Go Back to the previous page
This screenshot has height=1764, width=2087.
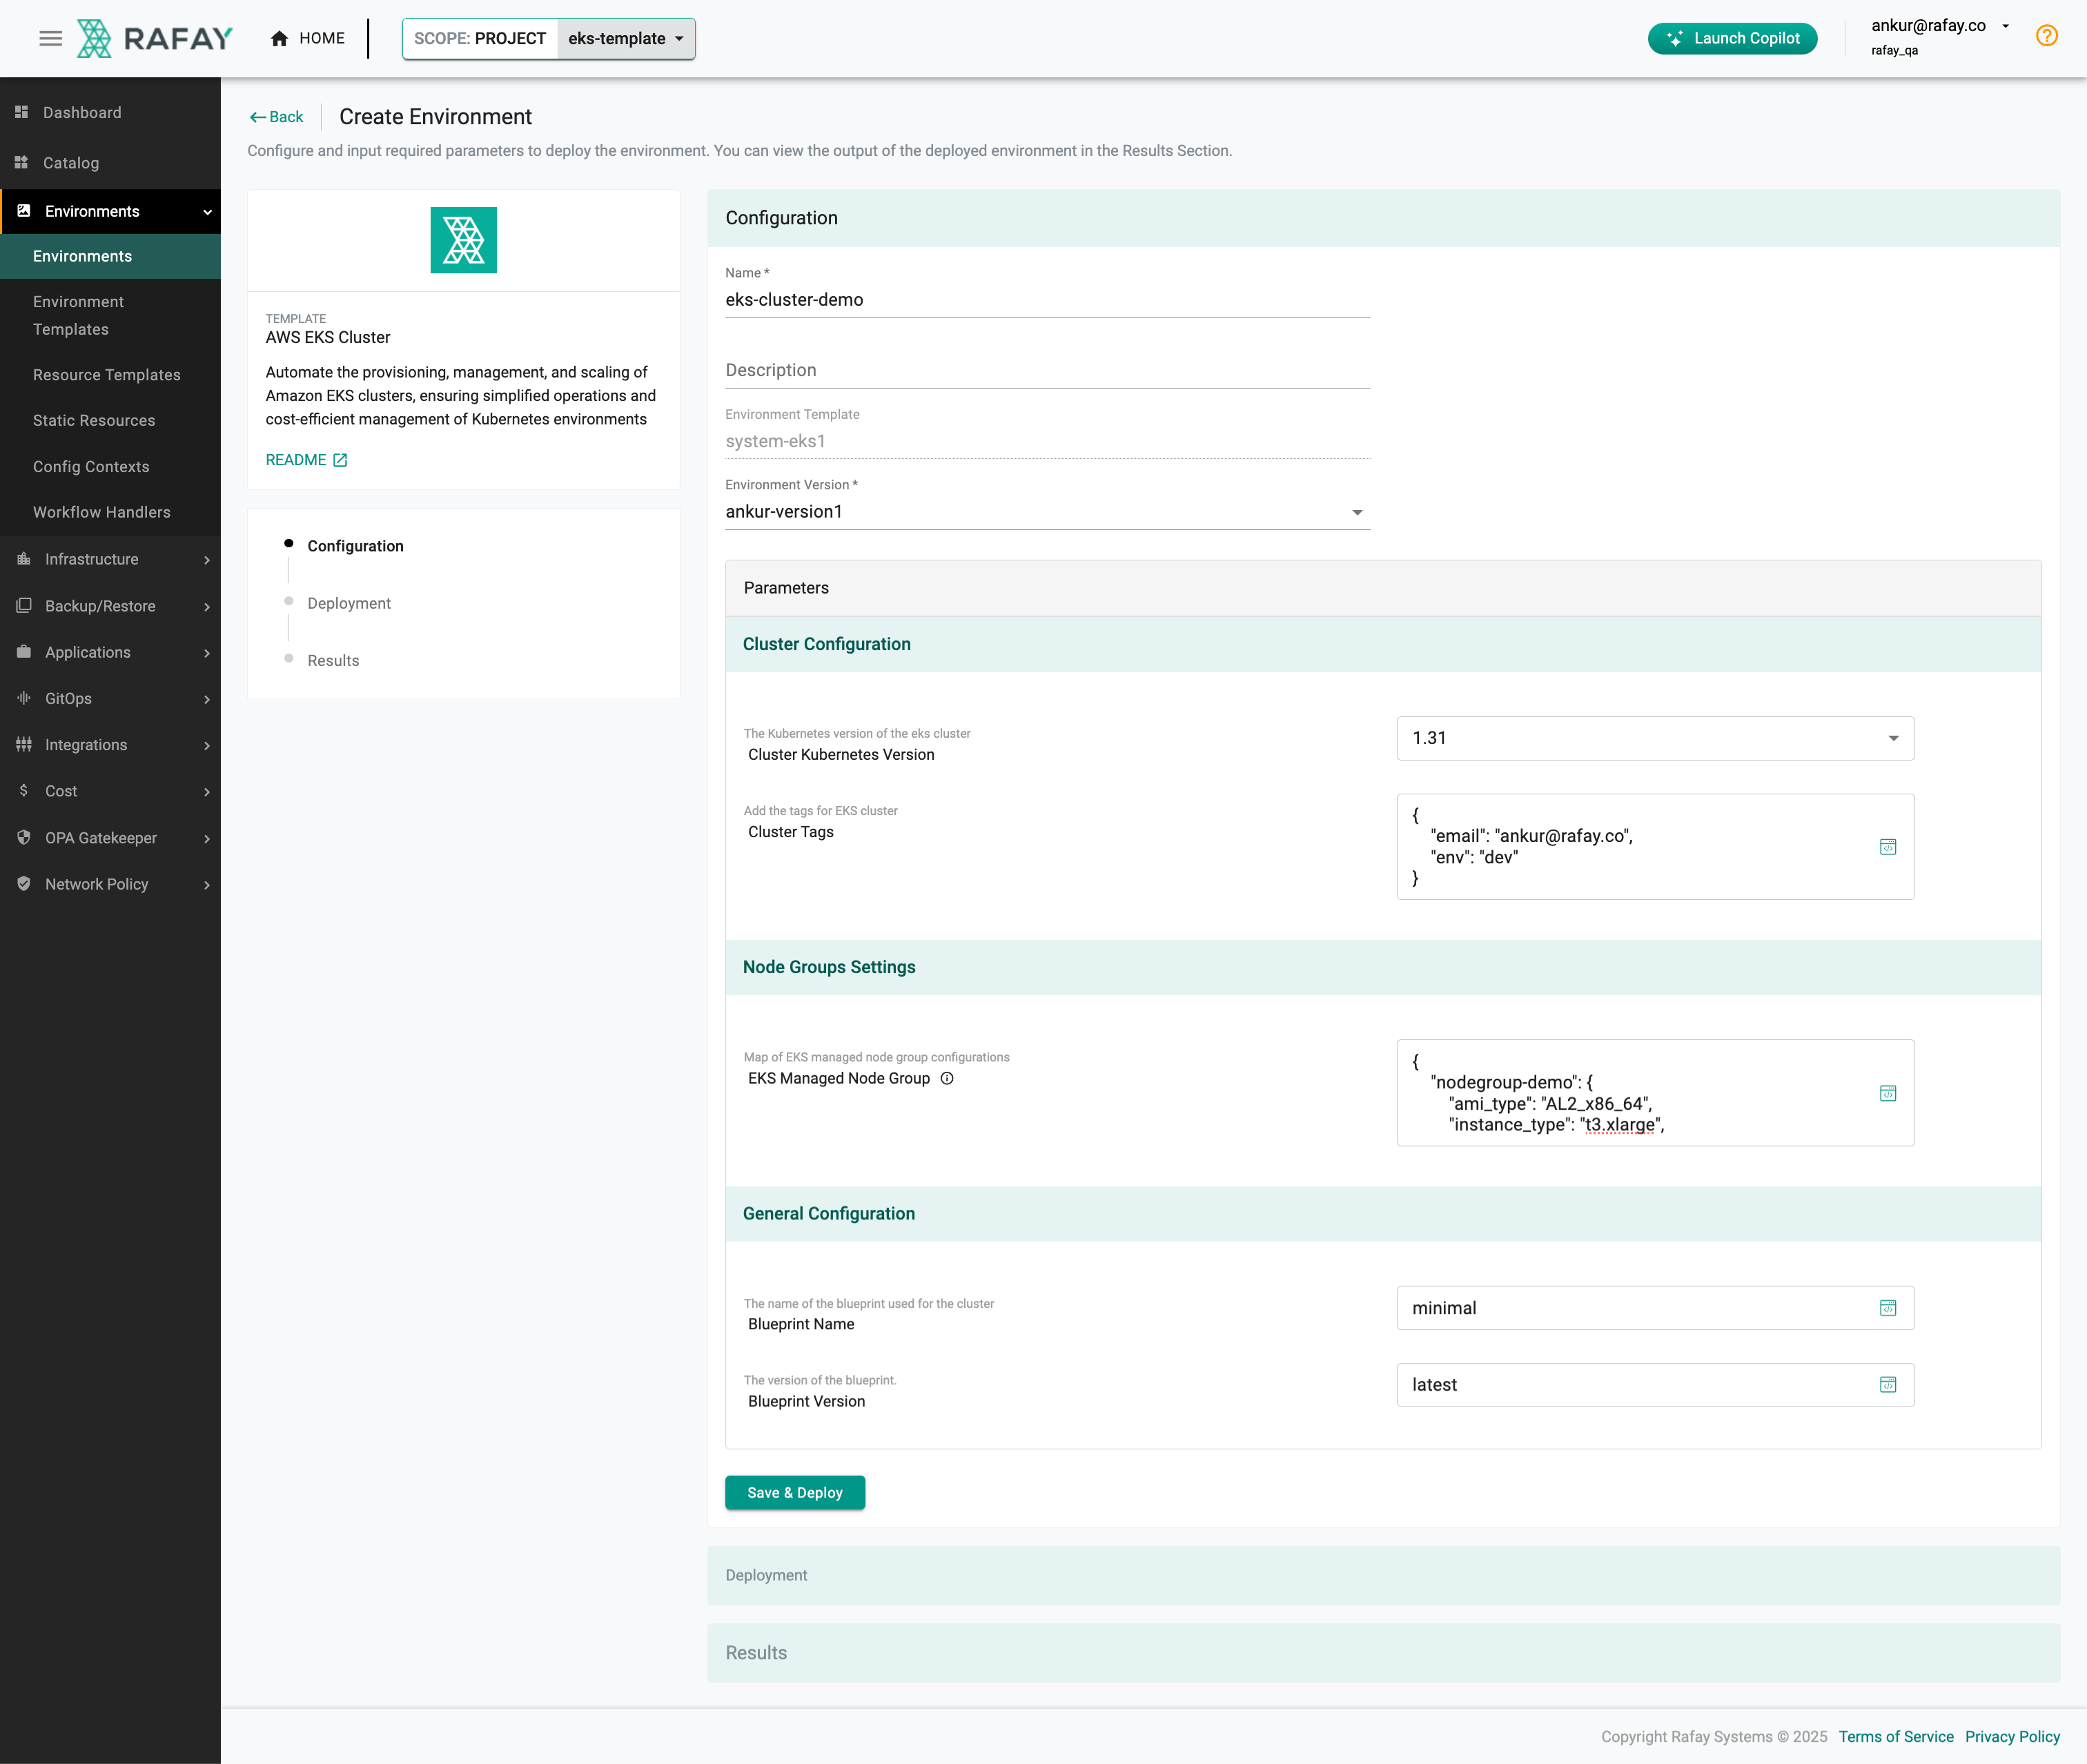pyautogui.click(x=276, y=117)
